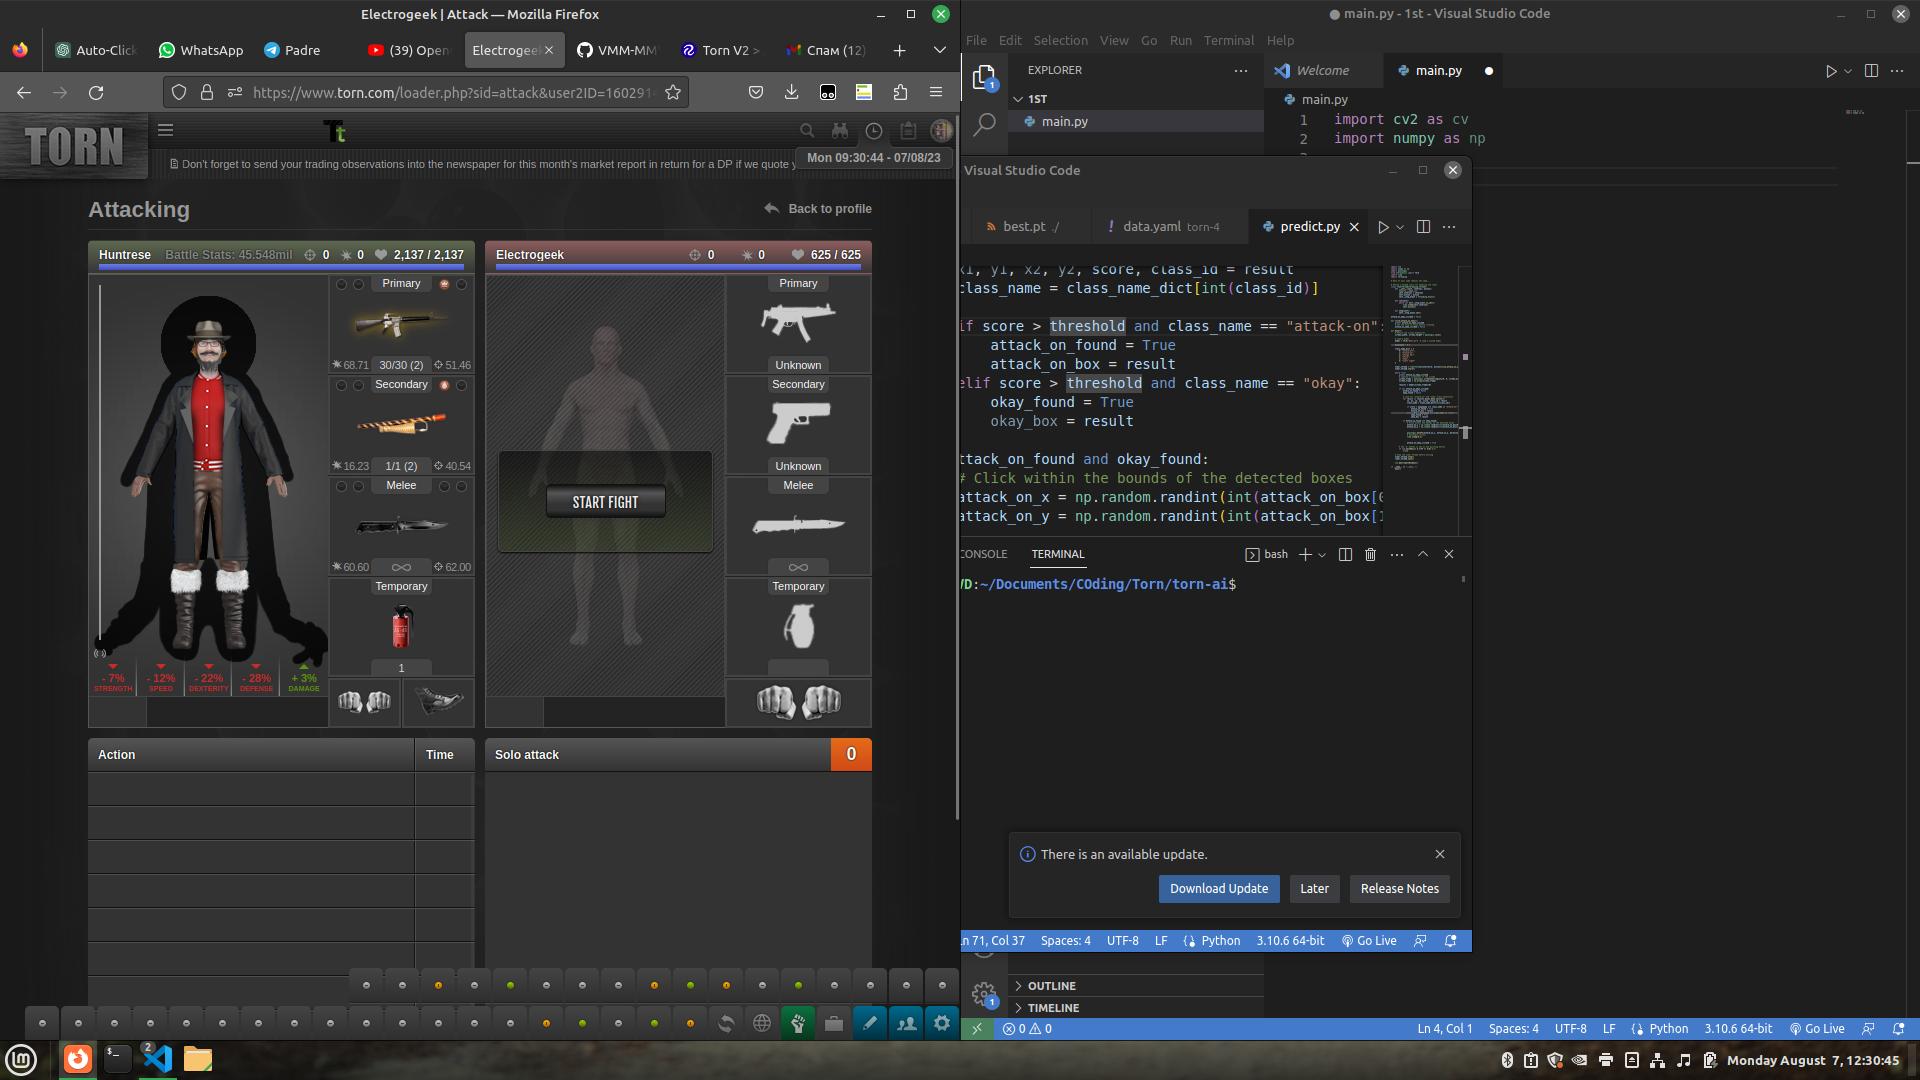The height and width of the screenshot is (1080, 1920).
Task: Click the Solo attack tab
Action: click(x=526, y=754)
